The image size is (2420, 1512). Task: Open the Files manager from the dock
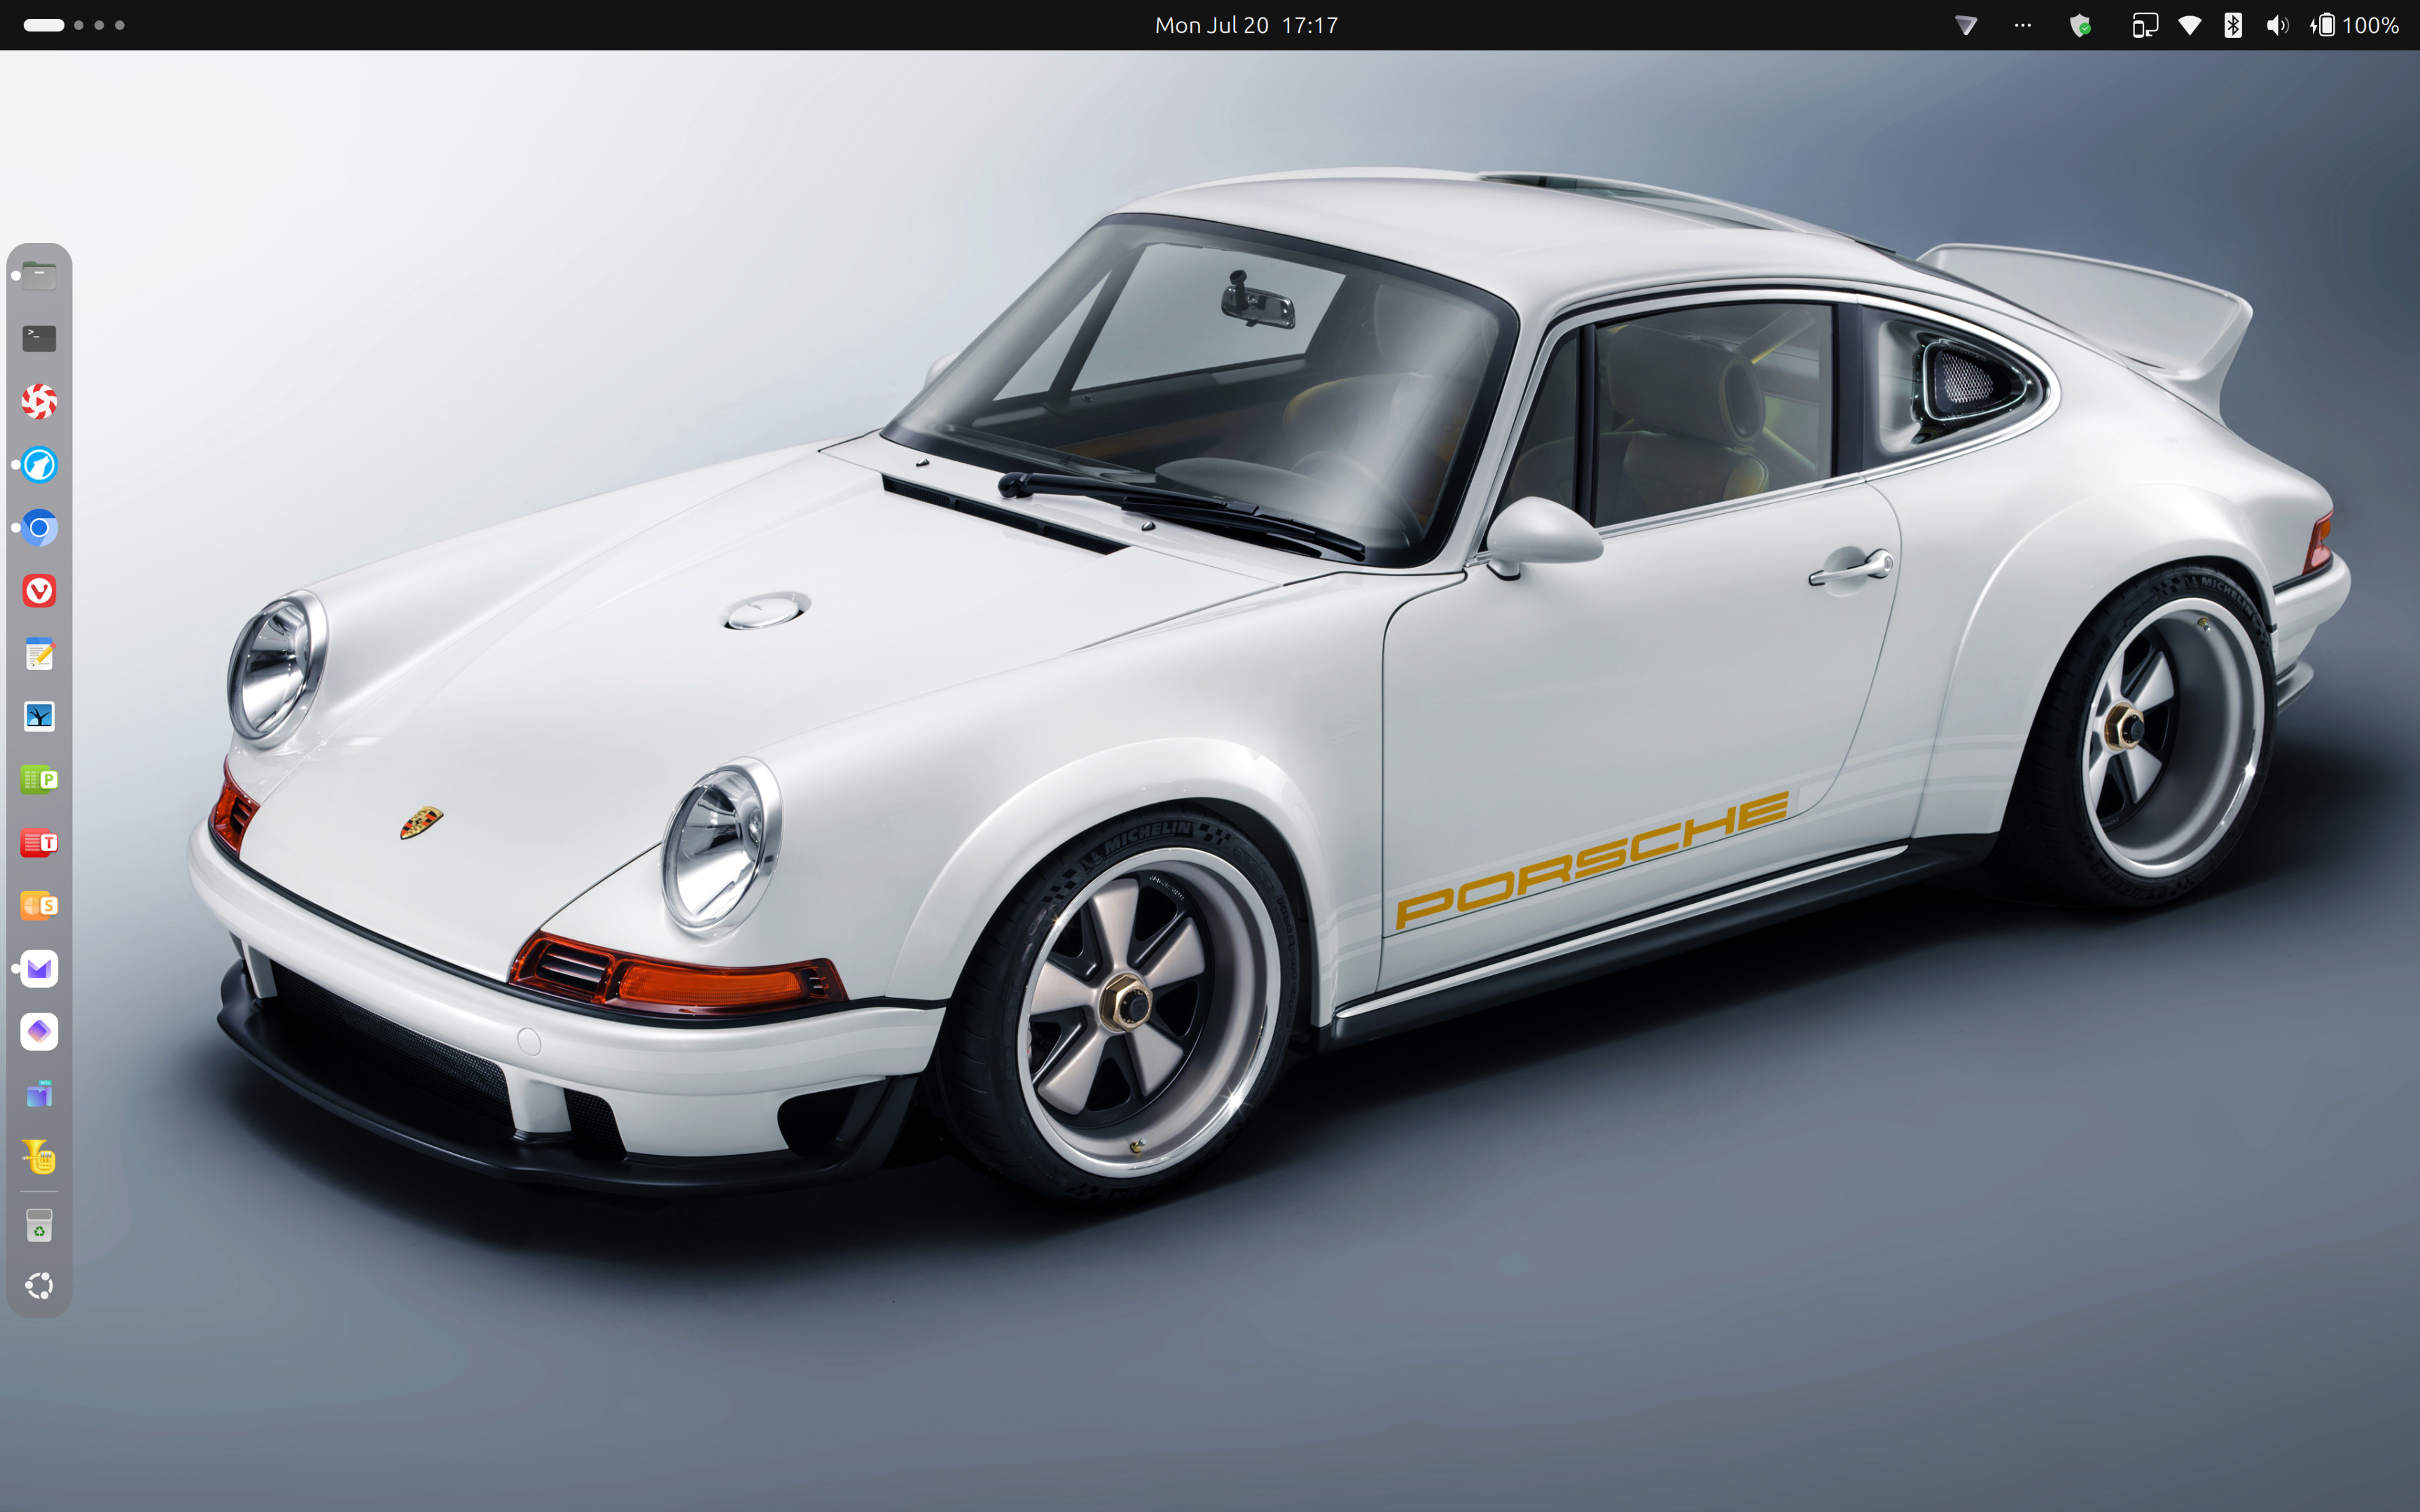[x=39, y=275]
